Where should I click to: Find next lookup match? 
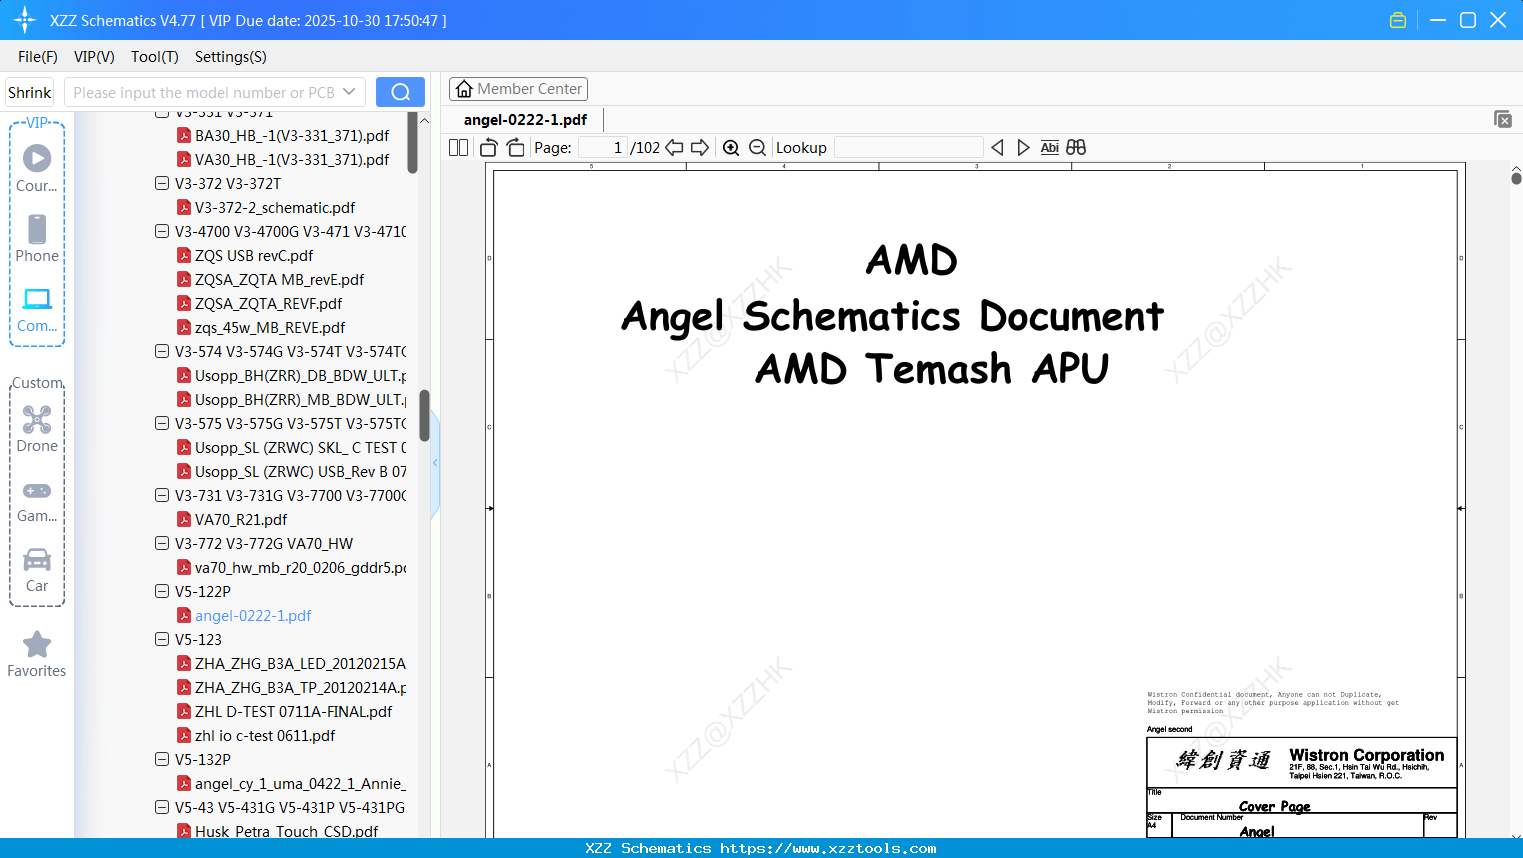[1023, 147]
